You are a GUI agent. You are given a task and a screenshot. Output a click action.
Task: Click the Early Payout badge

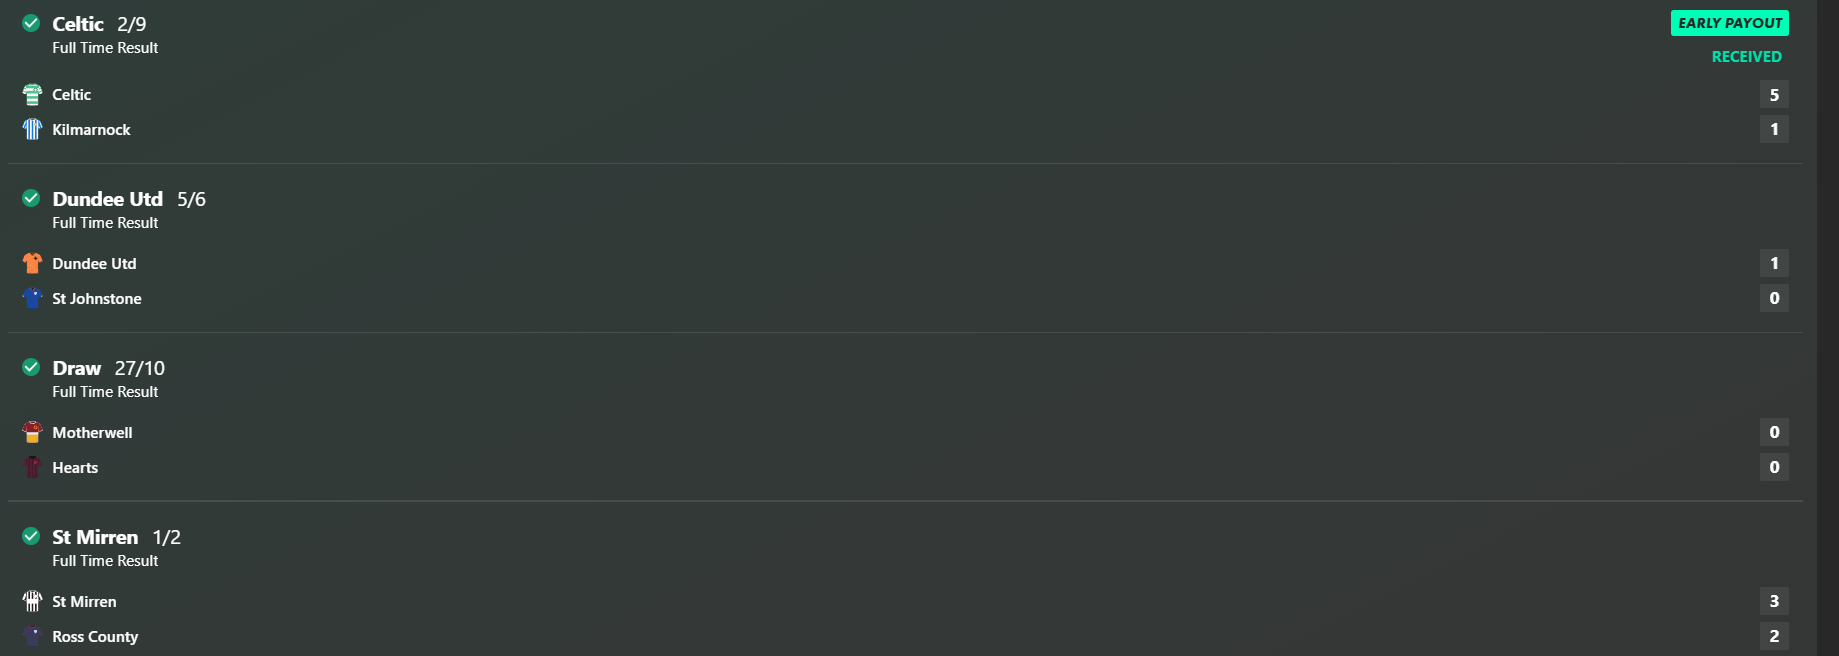click(1730, 23)
